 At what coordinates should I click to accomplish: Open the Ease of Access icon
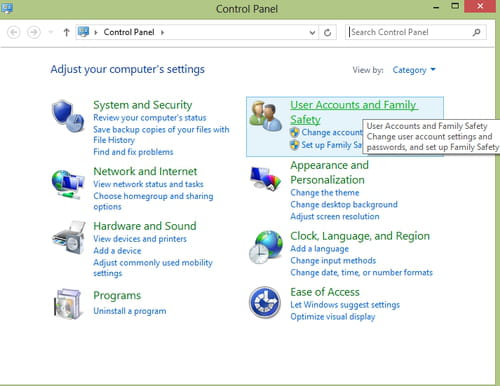pos(265,302)
